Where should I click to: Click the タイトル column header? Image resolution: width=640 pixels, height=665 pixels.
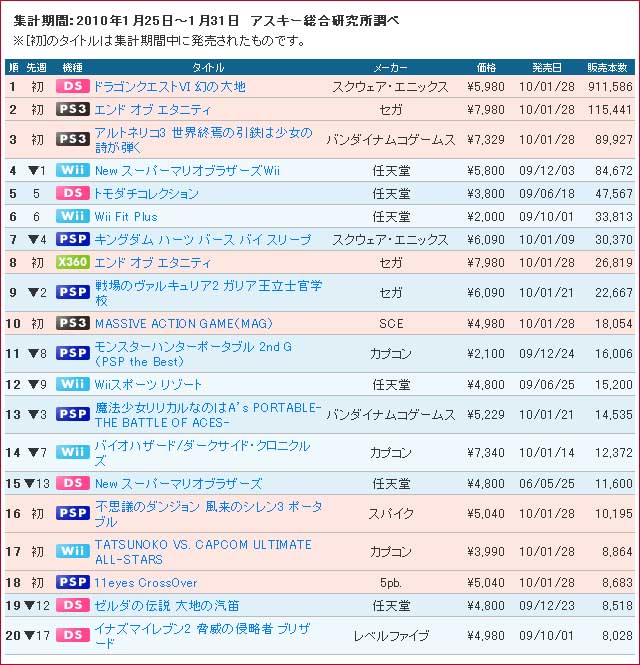point(208,67)
